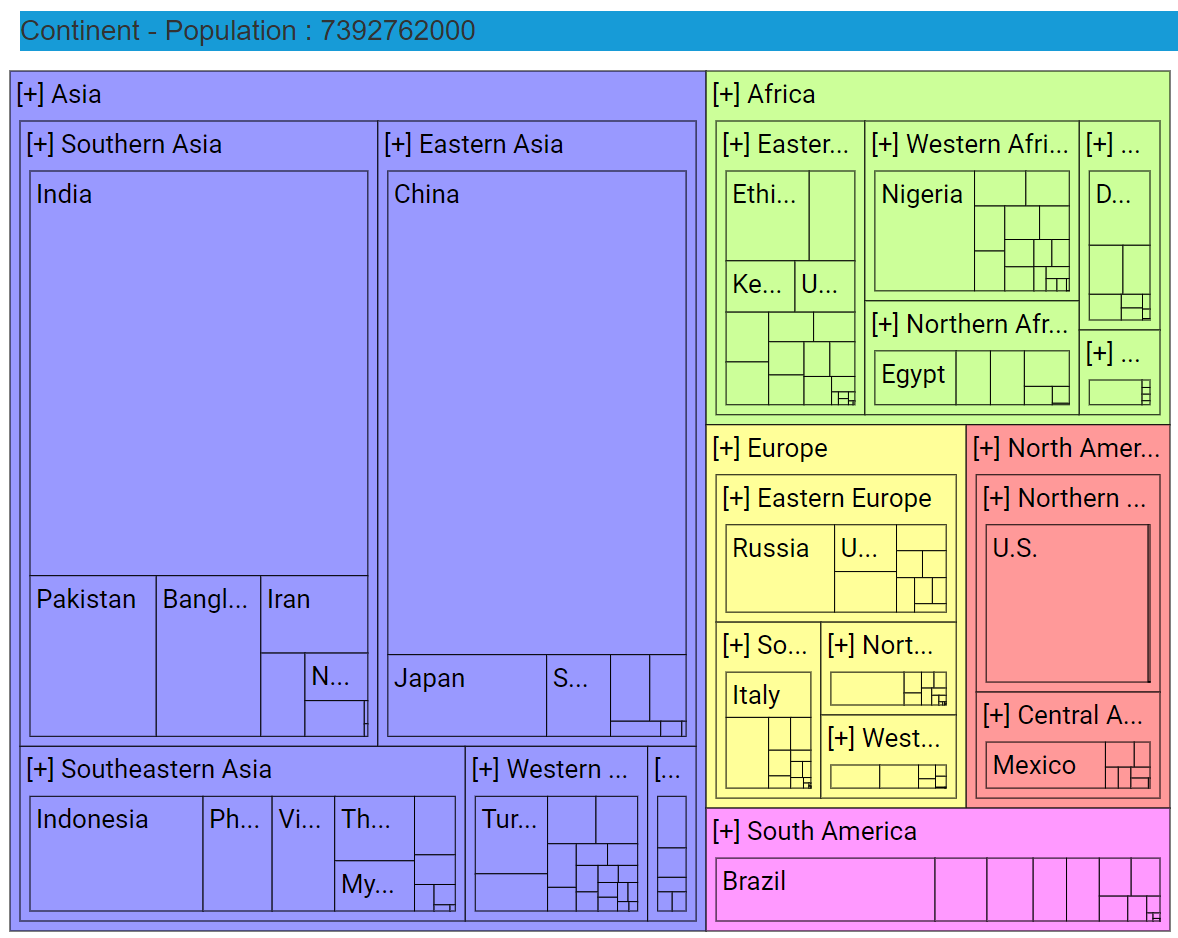The height and width of the screenshot is (938, 1178).
Task: Click the tile labeled U... beside Russia
Action: [x=865, y=548]
